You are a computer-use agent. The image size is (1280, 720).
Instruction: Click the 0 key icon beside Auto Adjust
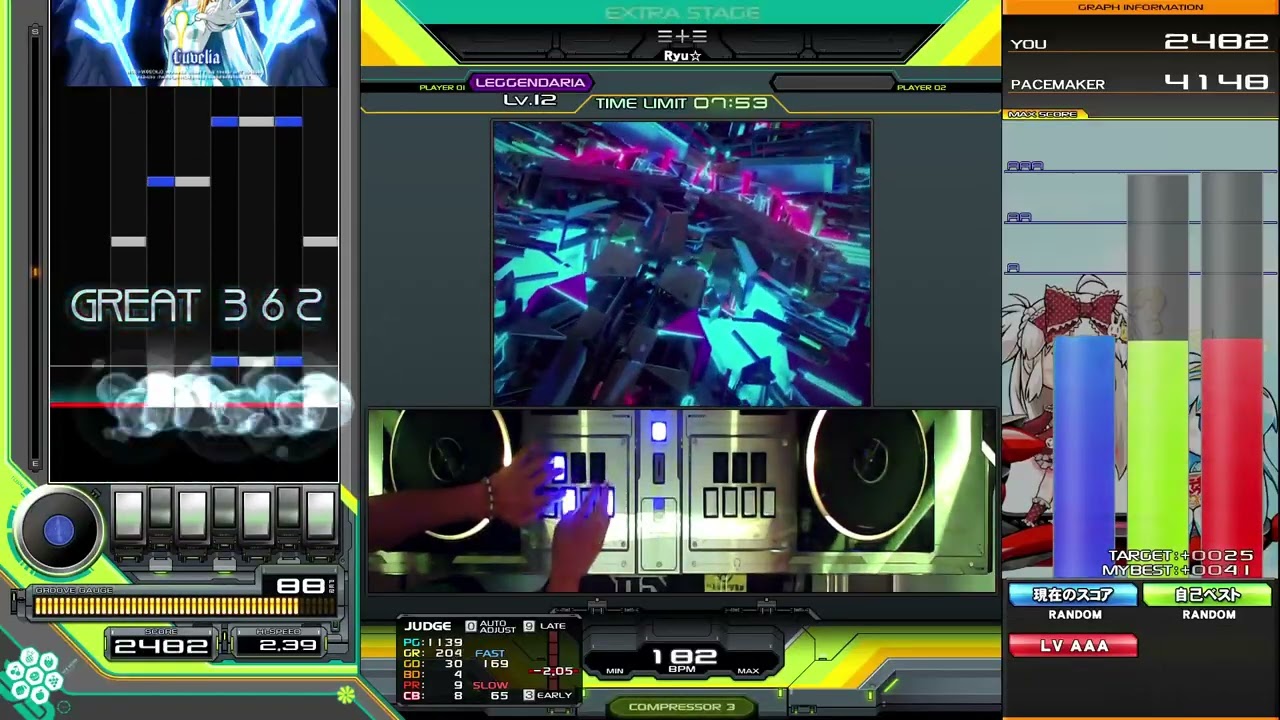point(471,626)
